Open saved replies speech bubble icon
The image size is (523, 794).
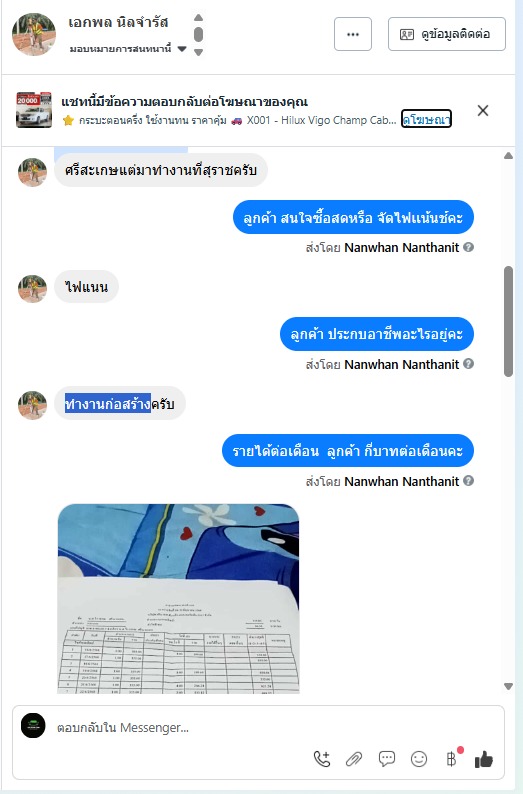pos(387,759)
